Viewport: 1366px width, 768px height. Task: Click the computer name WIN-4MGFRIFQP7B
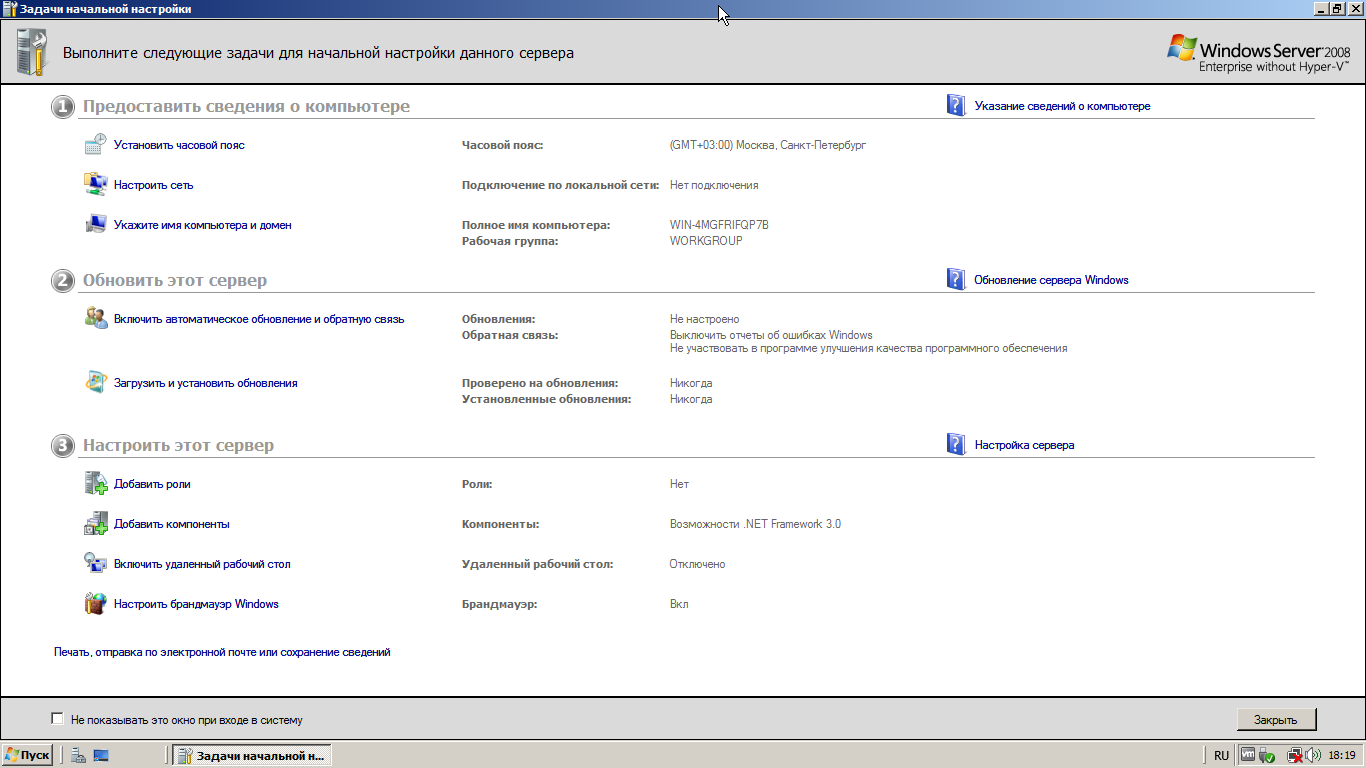tap(719, 225)
